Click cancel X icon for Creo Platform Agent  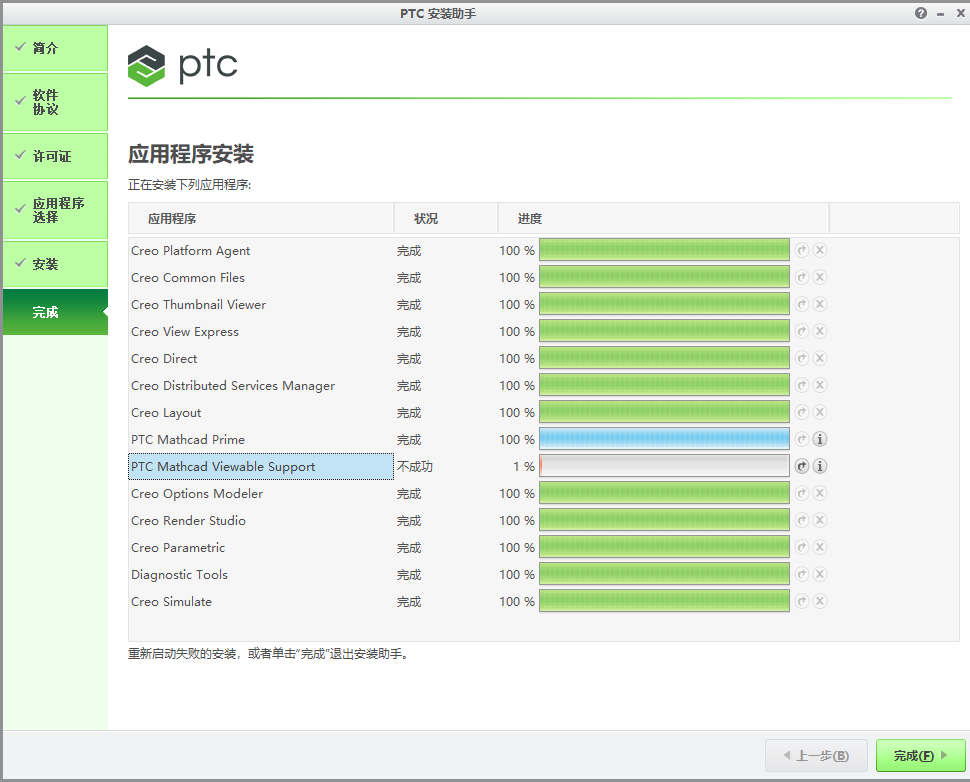pyautogui.click(x=820, y=250)
